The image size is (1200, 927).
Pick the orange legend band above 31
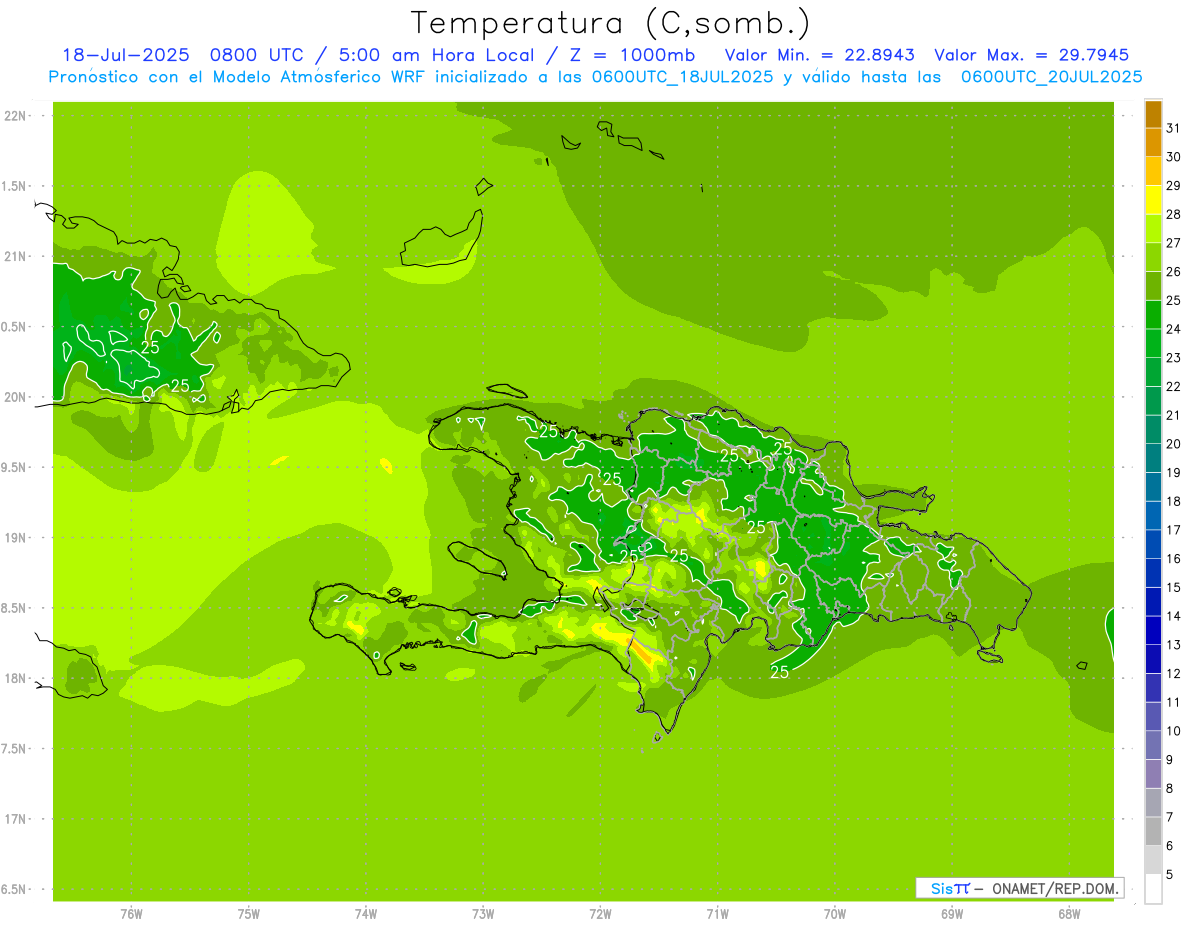tap(1153, 114)
